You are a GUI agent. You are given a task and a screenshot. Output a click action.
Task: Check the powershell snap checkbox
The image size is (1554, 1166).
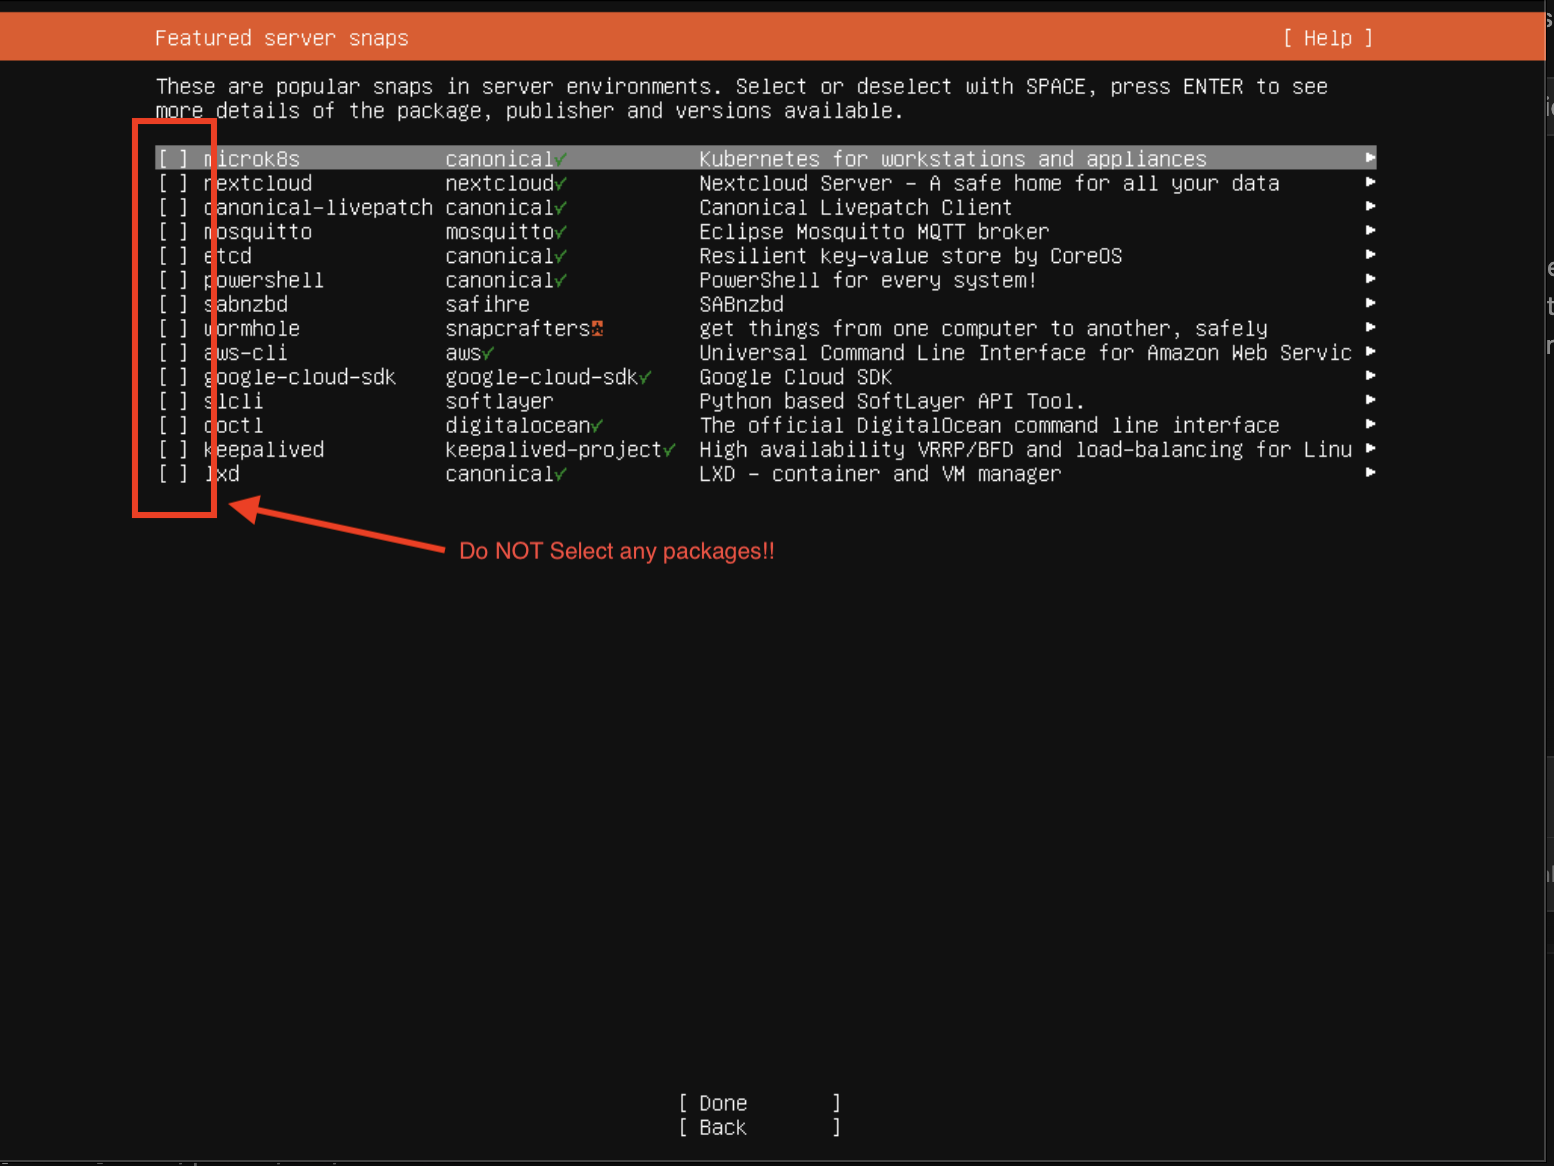(x=173, y=280)
